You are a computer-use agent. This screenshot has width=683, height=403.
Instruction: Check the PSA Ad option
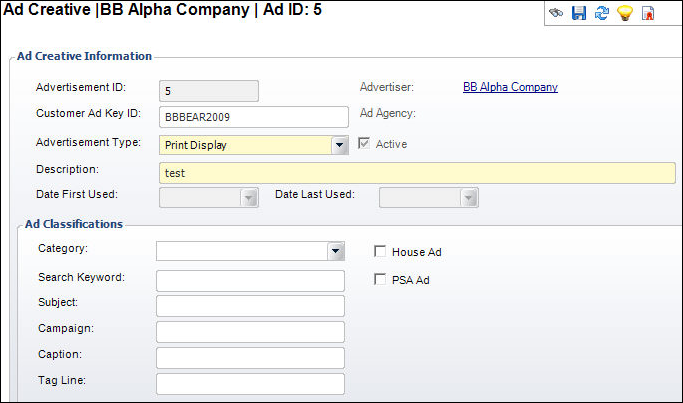(380, 279)
